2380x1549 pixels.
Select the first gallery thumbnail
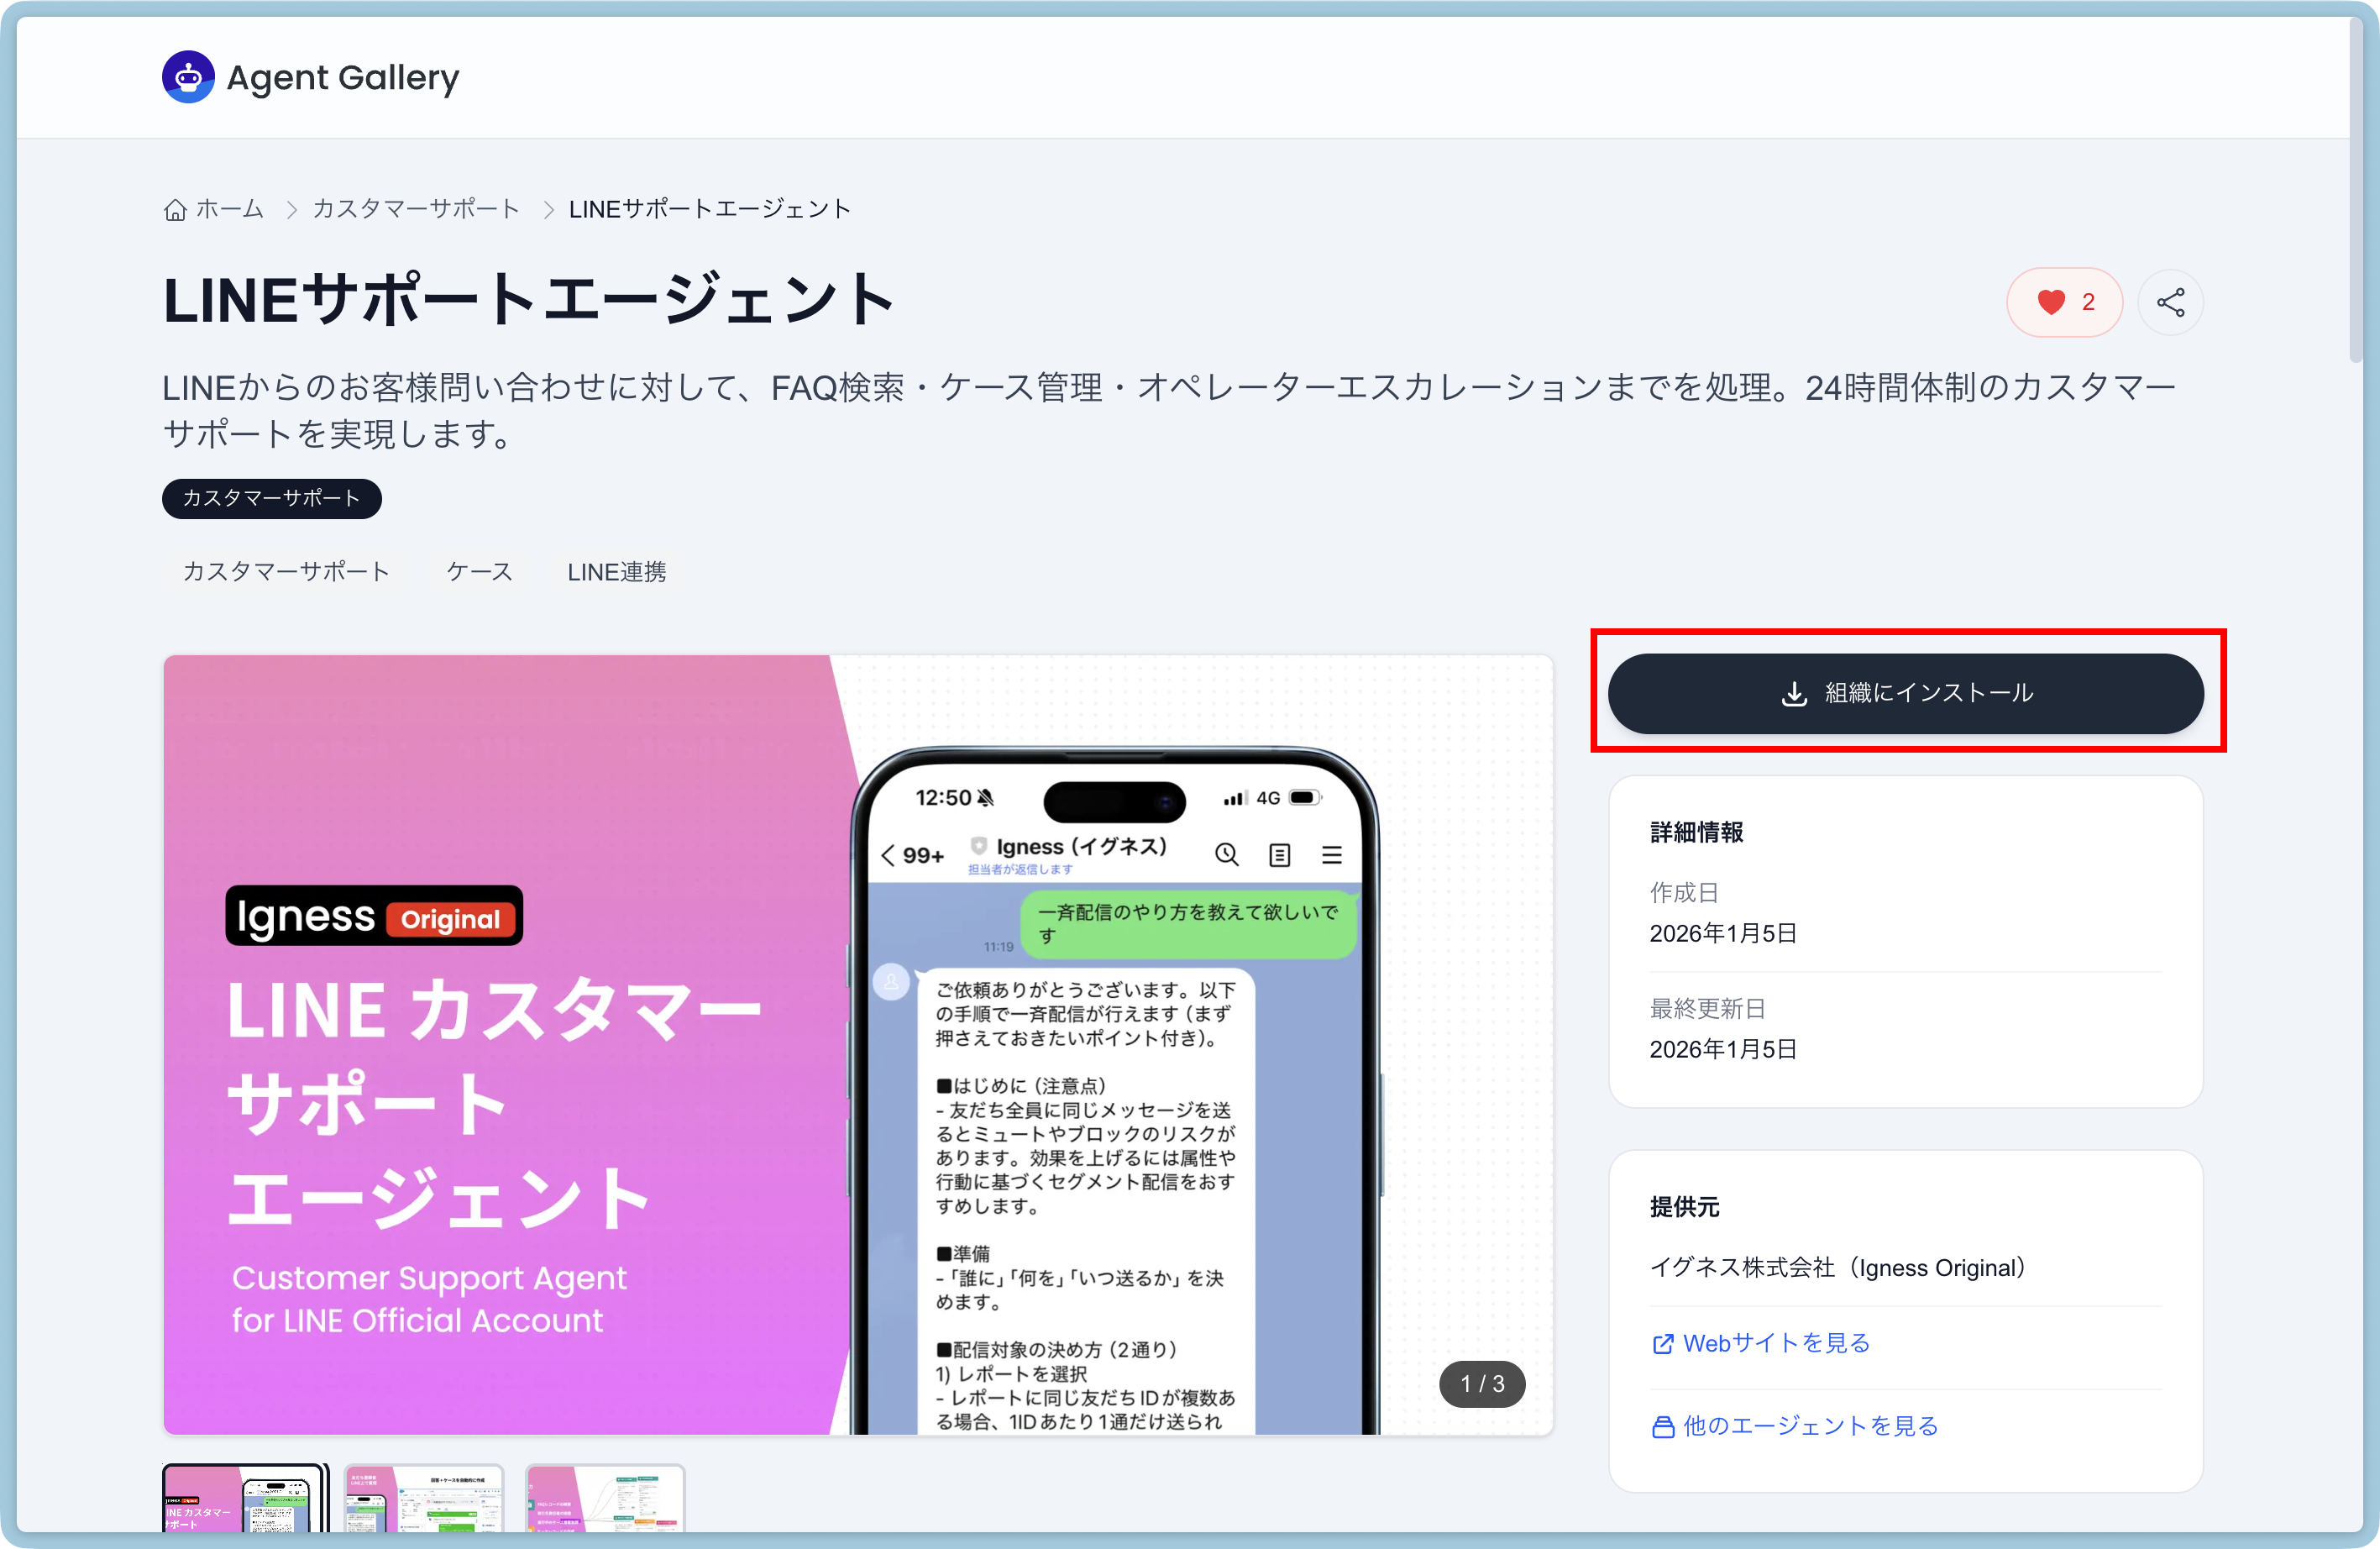point(245,1498)
